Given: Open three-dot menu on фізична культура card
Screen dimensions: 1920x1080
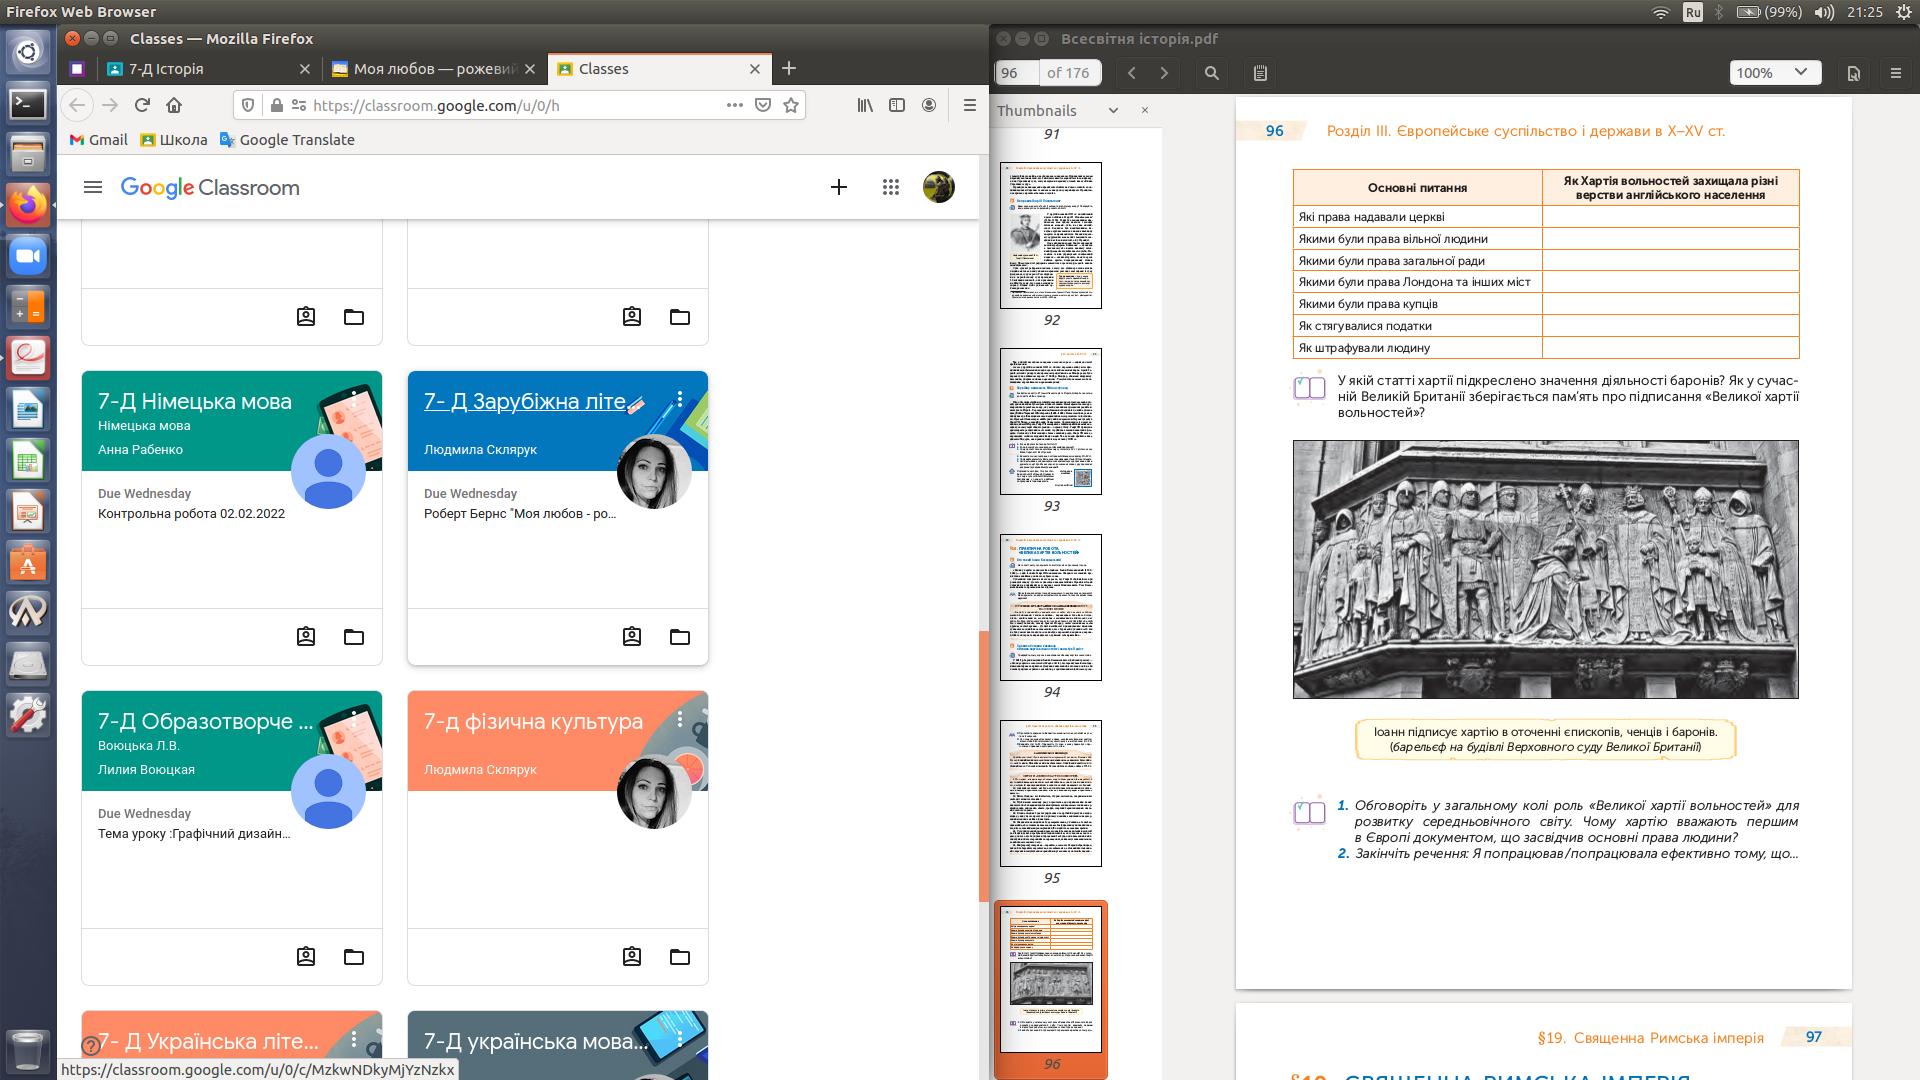Looking at the screenshot, I should (680, 719).
